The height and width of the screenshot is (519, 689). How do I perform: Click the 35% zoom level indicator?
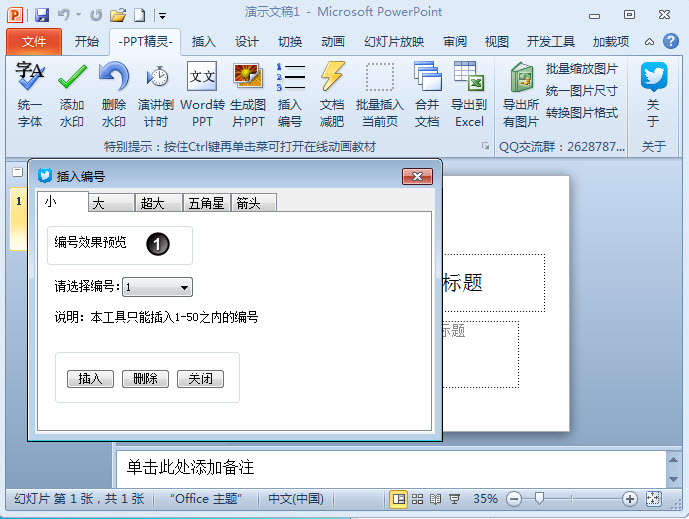[485, 499]
